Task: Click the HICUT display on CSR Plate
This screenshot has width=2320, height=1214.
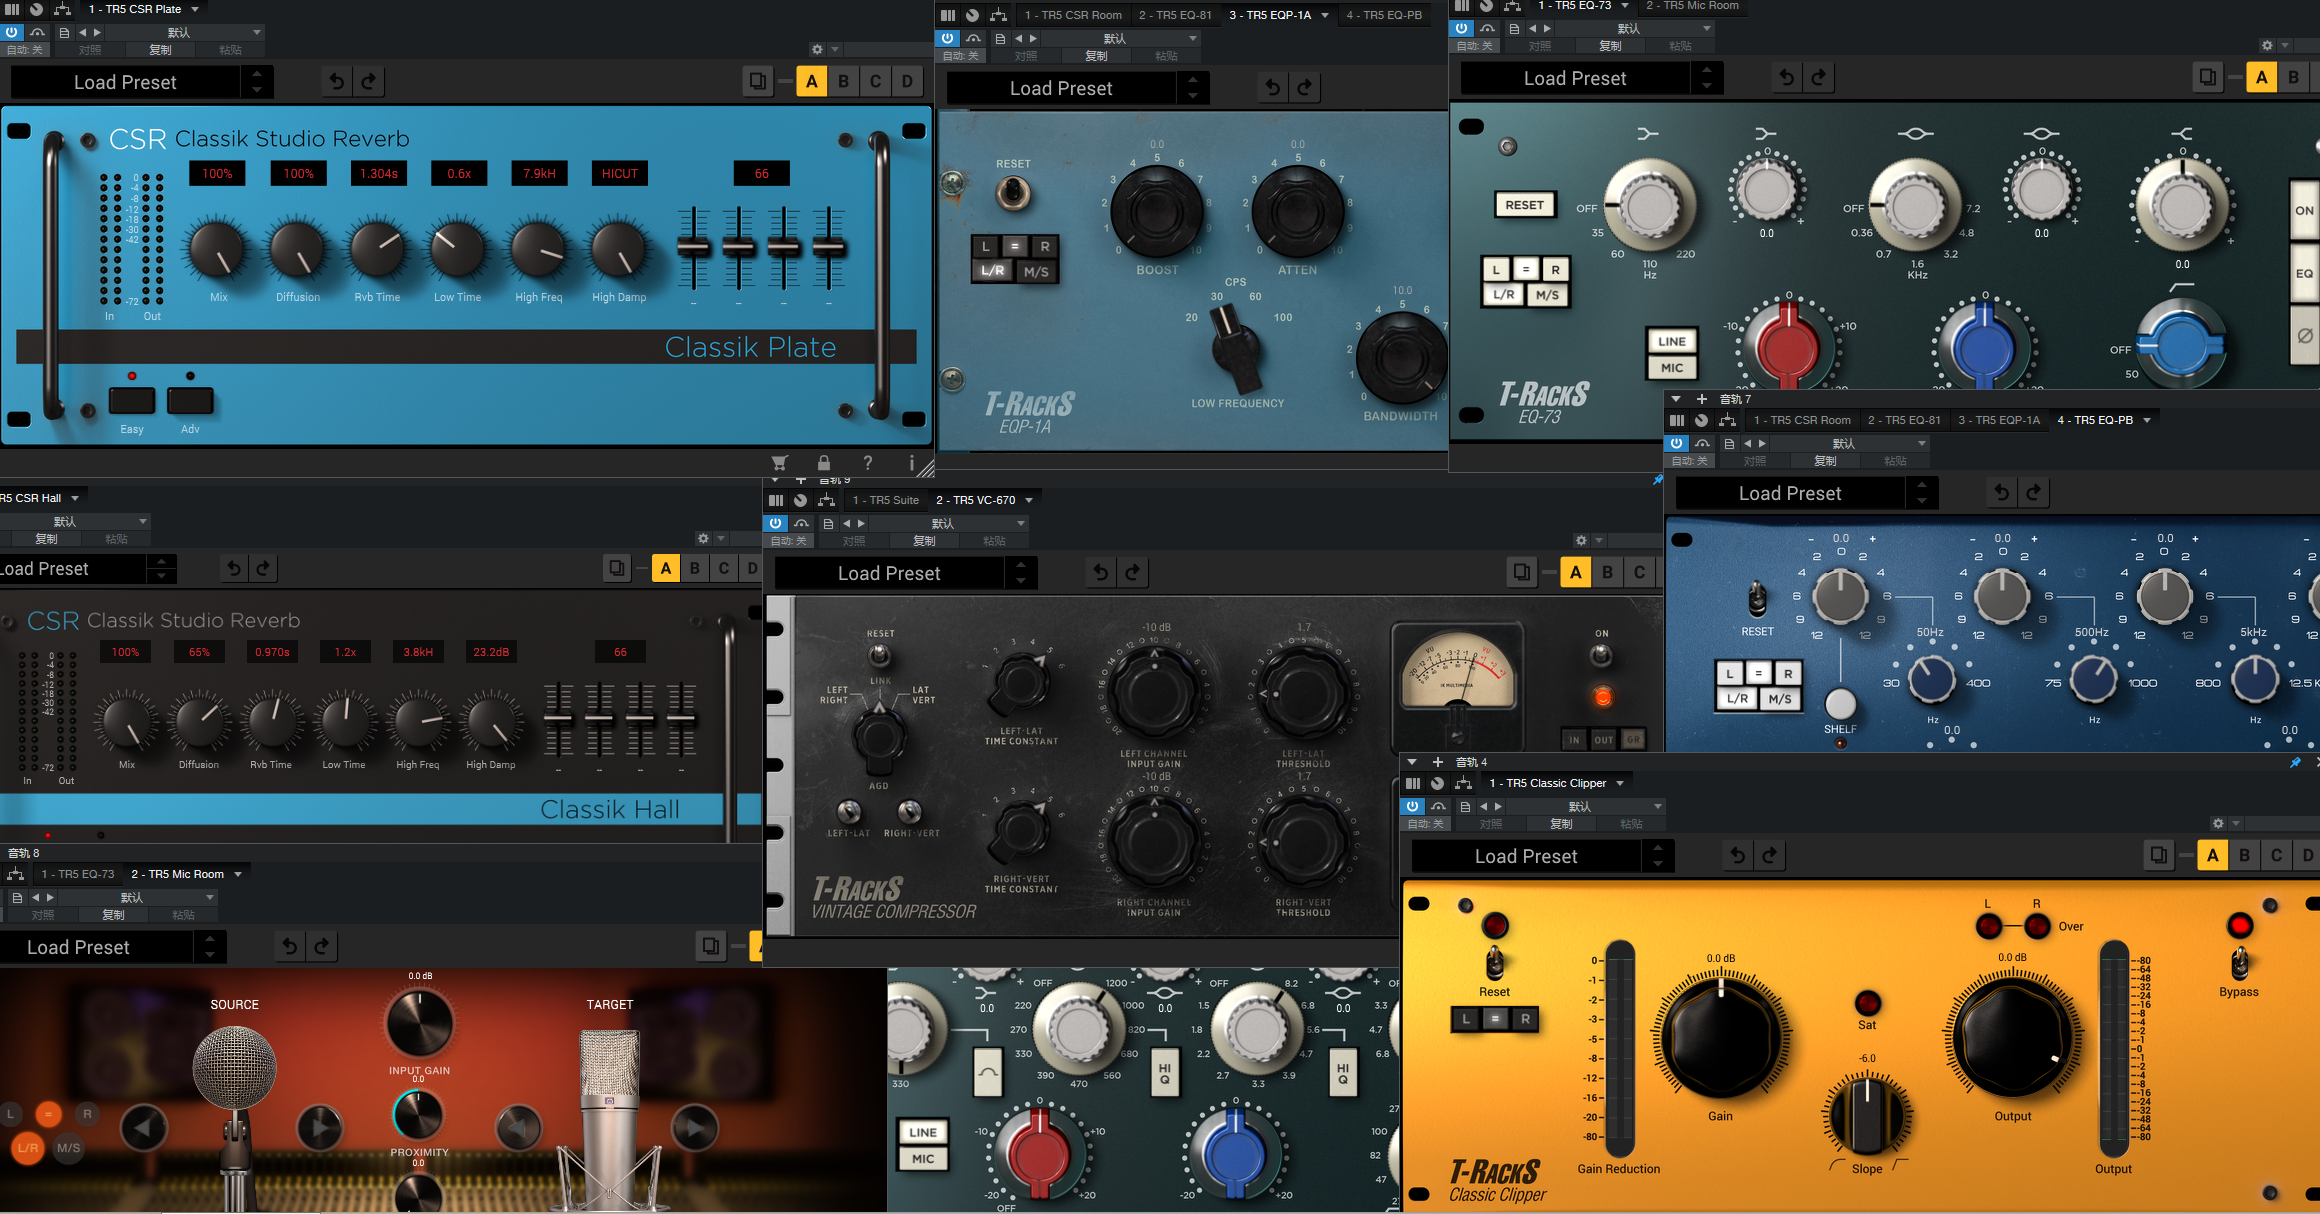Action: click(x=620, y=174)
